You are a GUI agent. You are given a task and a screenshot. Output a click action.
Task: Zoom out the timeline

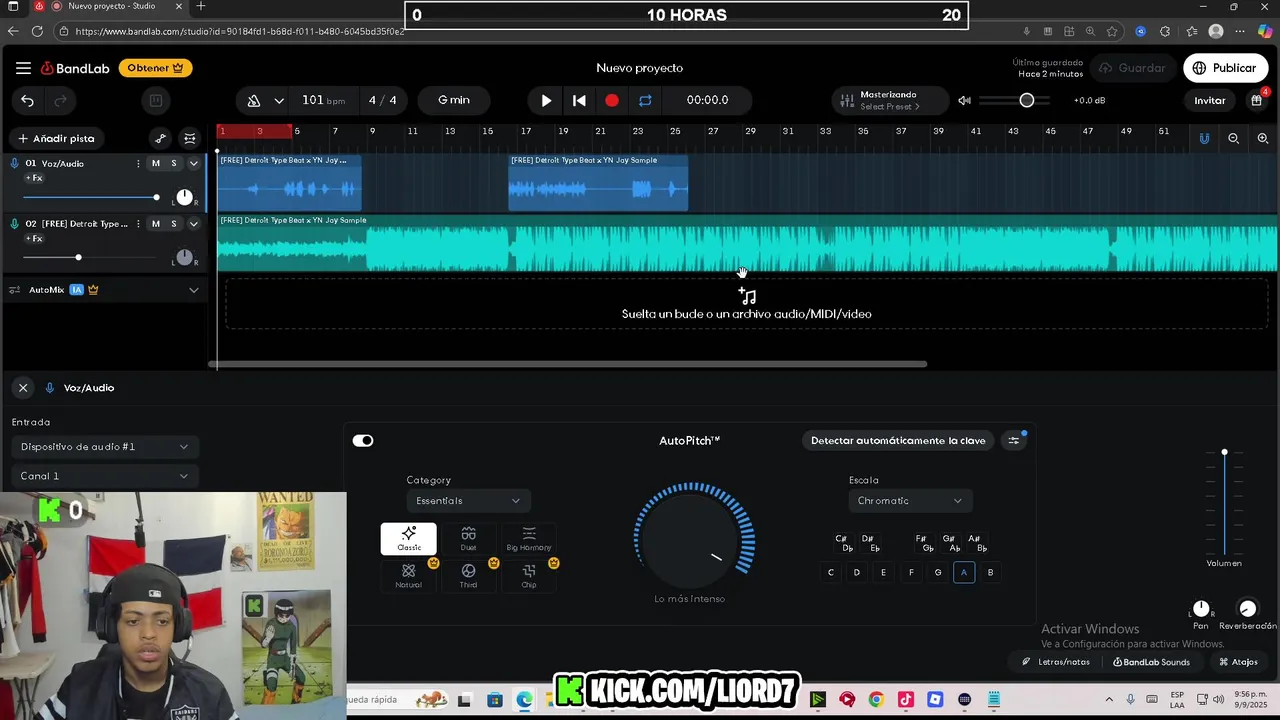[1234, 138]
